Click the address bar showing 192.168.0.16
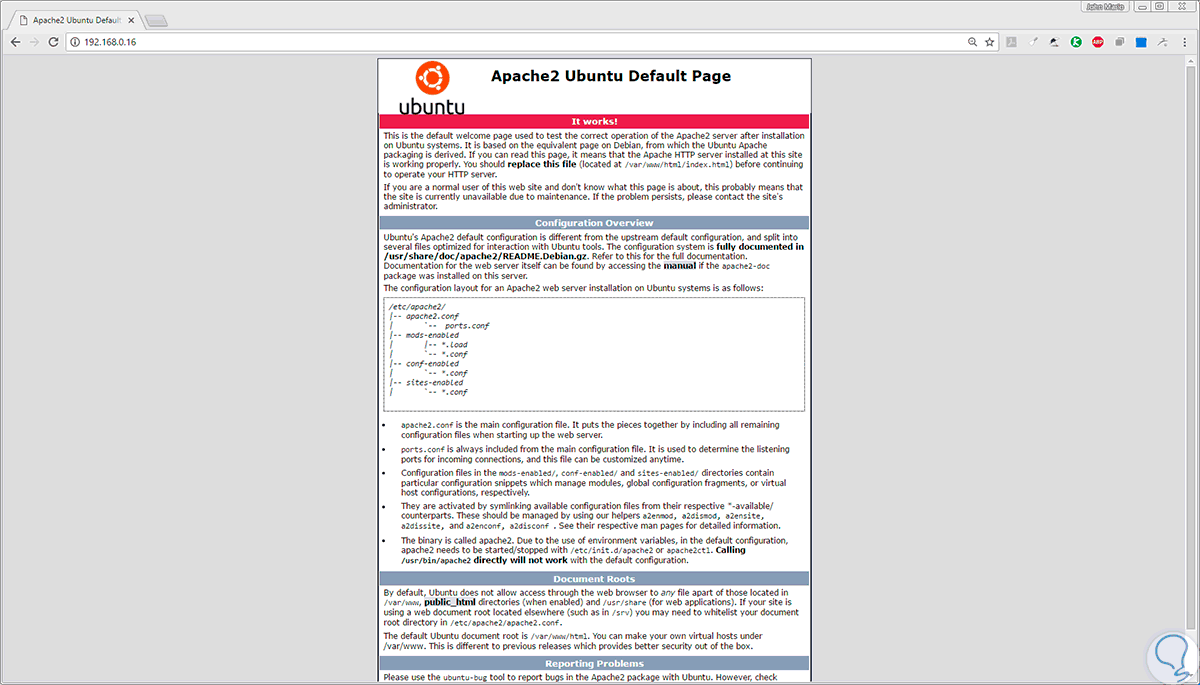1200x685 pixels. pyautogui.click(x=520, y=42)
